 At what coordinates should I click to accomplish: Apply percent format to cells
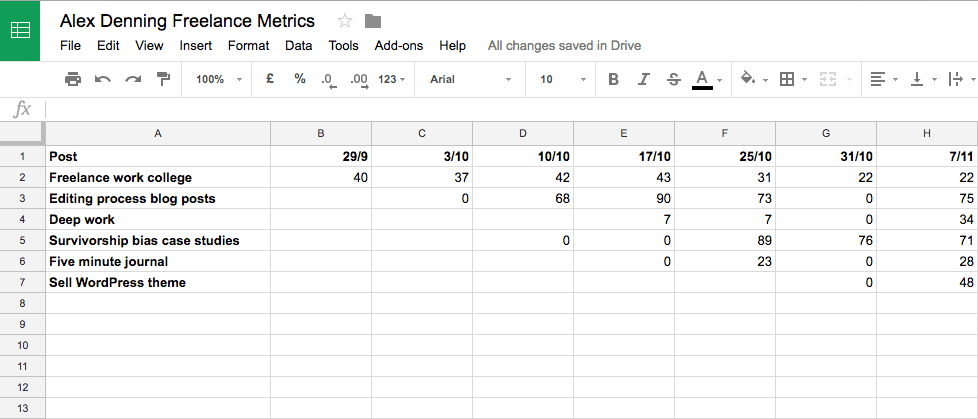[300, 79]
